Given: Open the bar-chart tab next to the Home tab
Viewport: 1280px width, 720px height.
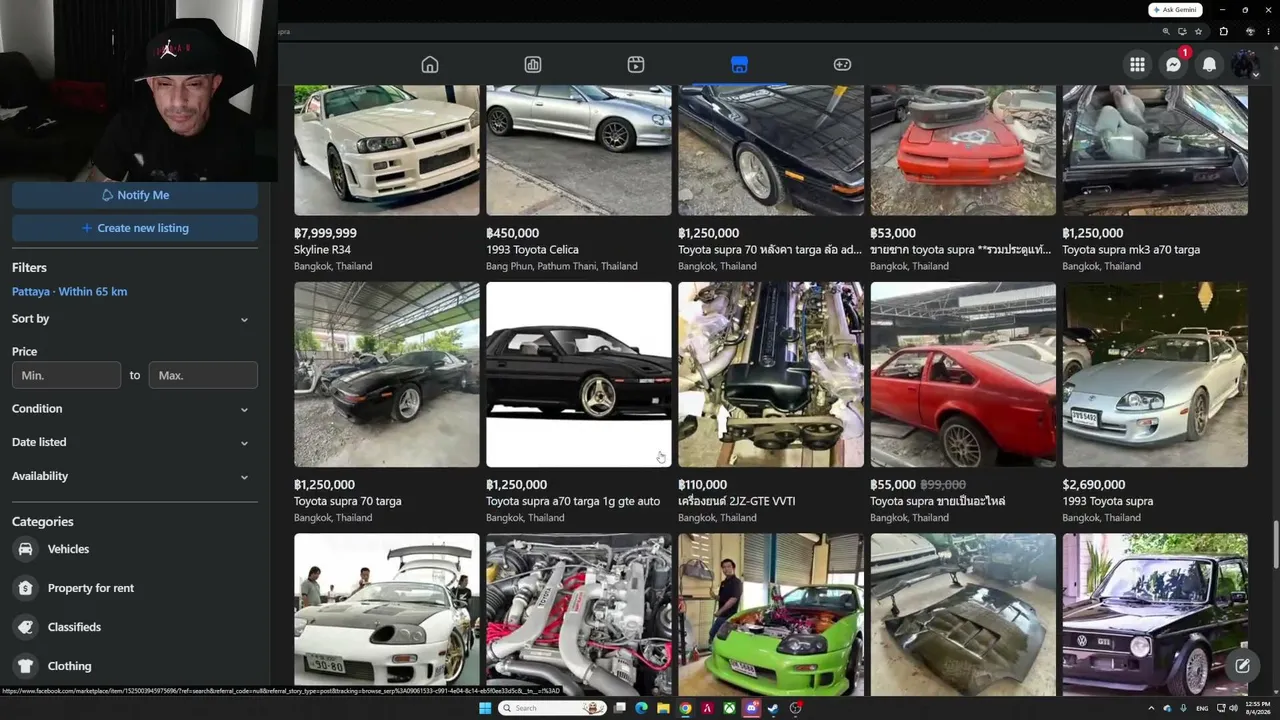Looking at the screenshot, I should [533, 65].
